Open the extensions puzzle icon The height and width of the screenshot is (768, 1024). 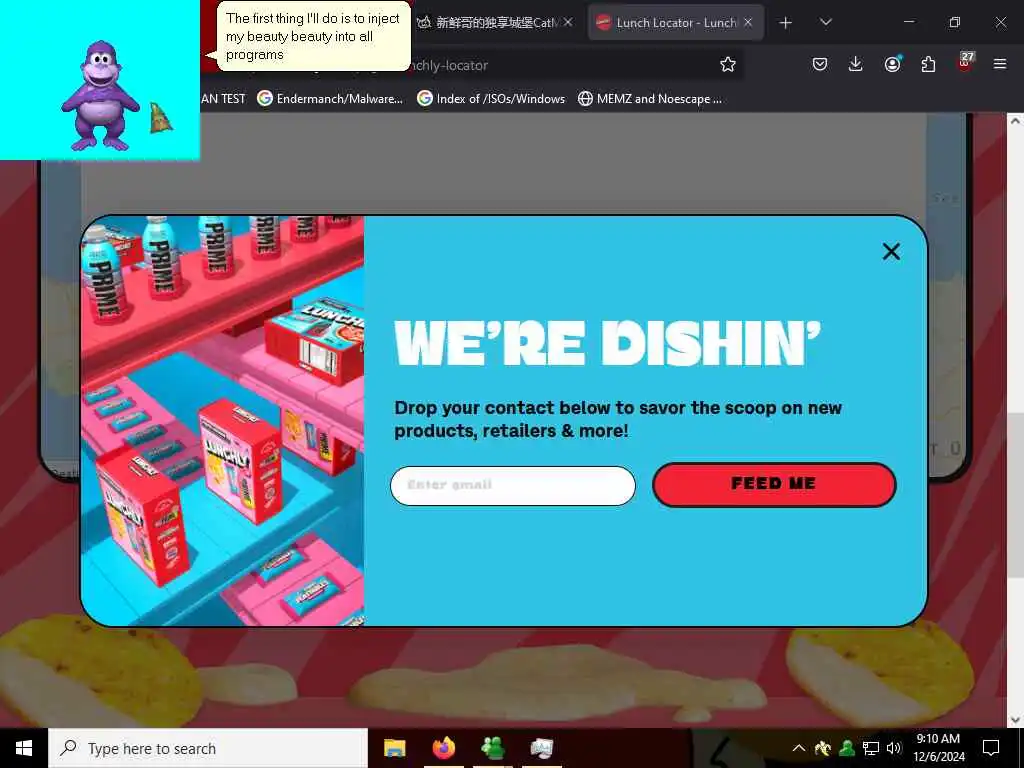(928, 64)
